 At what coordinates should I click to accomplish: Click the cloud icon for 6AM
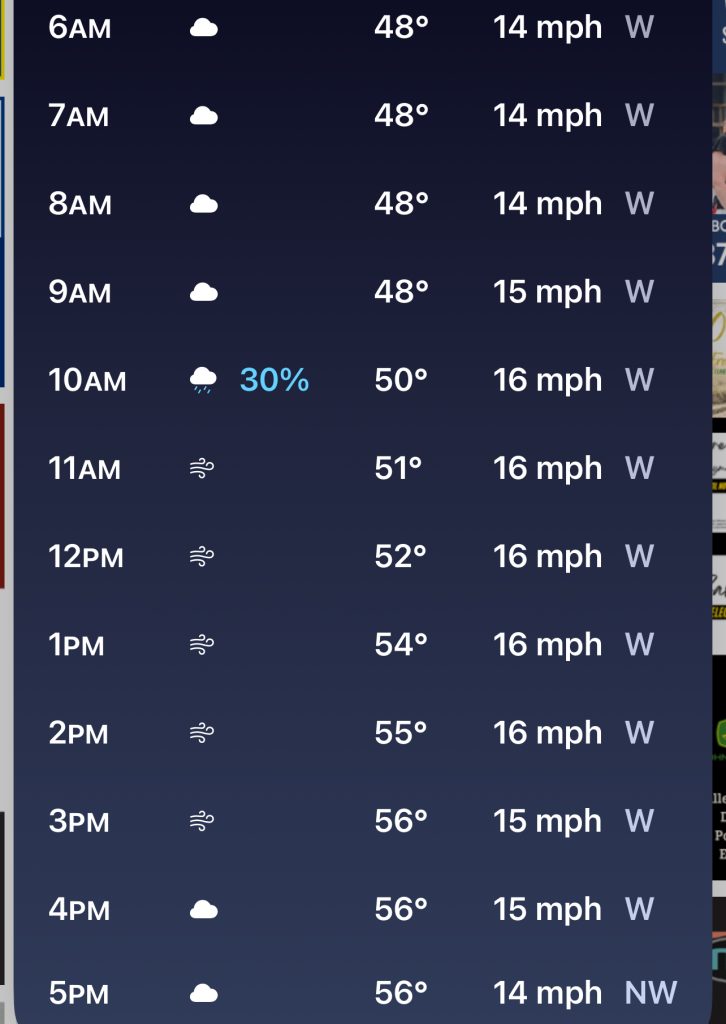tap(203, 28)
